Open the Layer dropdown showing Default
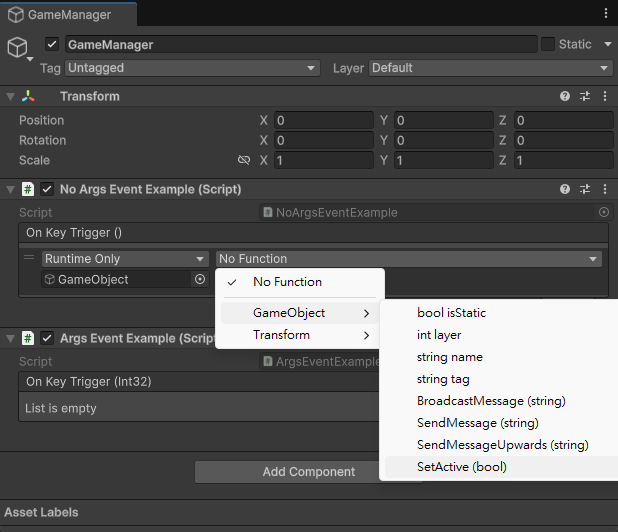618x532 pixels. pyautogui.click(x=490, y=68)
